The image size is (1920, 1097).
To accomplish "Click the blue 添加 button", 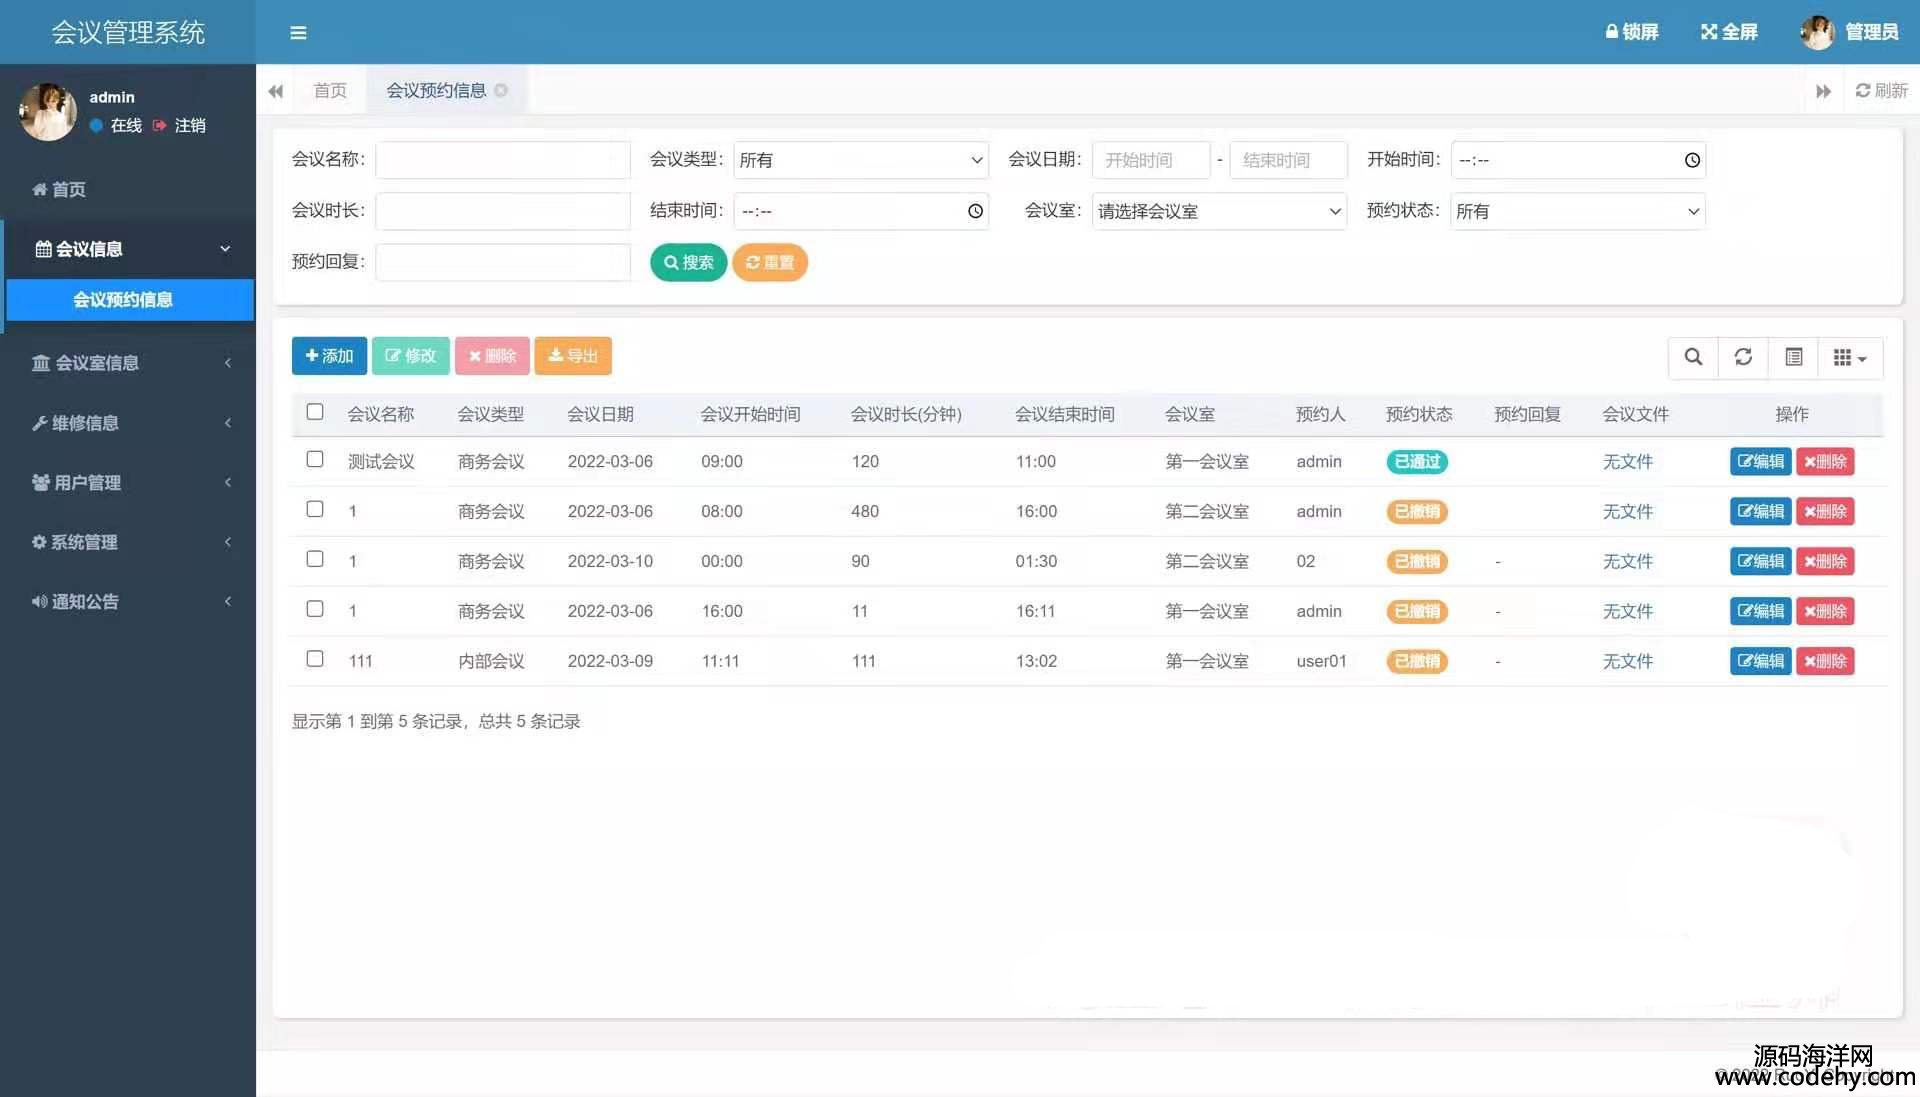I will point(329,356).
